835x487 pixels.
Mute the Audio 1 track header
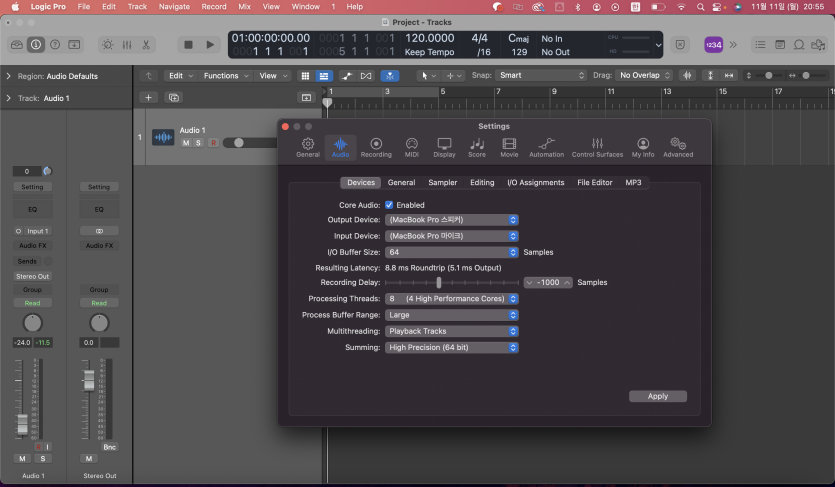click(x=186, y=143)
